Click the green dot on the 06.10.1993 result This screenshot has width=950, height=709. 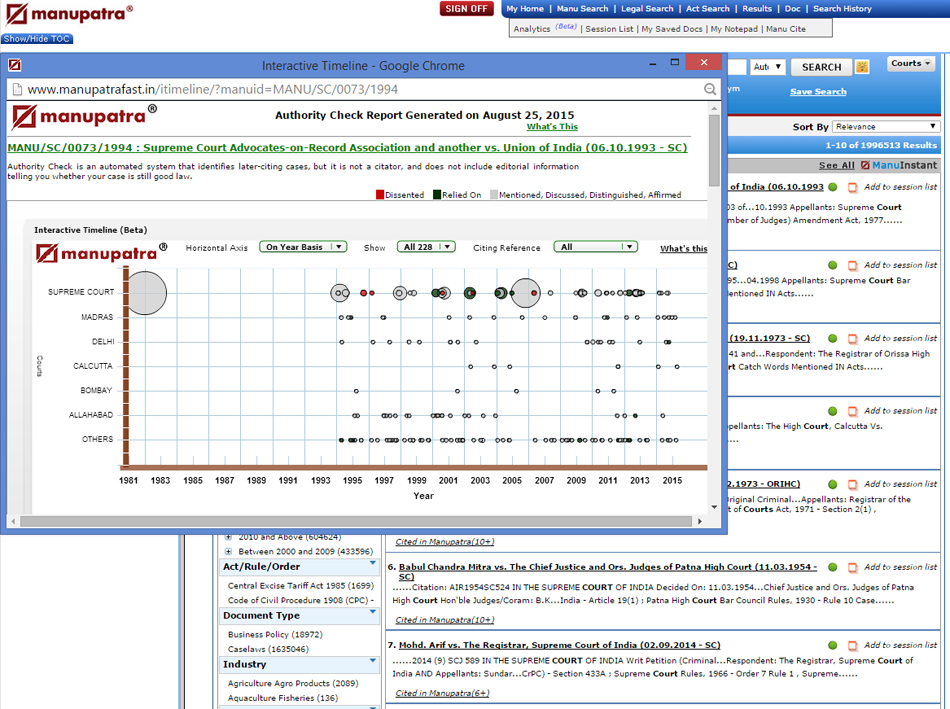(832, 187)
